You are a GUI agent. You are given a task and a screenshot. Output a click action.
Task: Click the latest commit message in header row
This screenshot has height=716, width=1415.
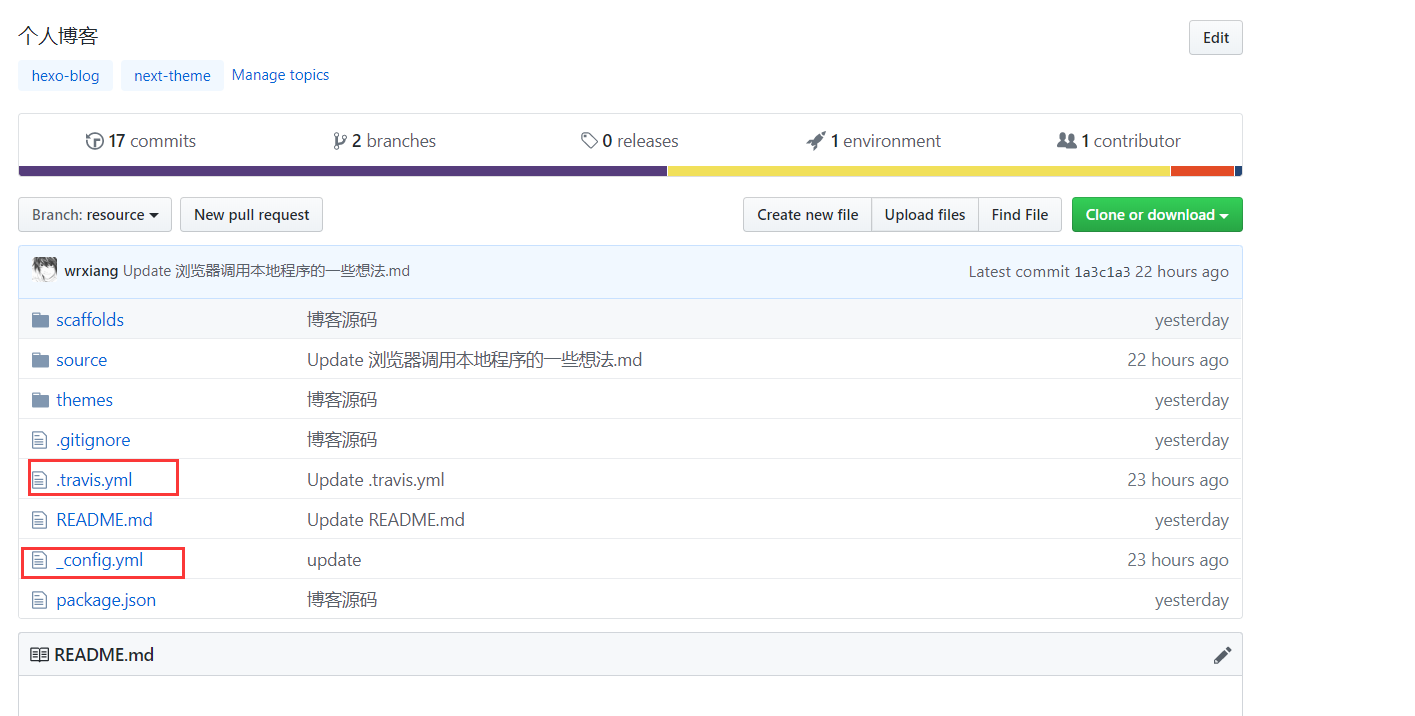(267, 271)
